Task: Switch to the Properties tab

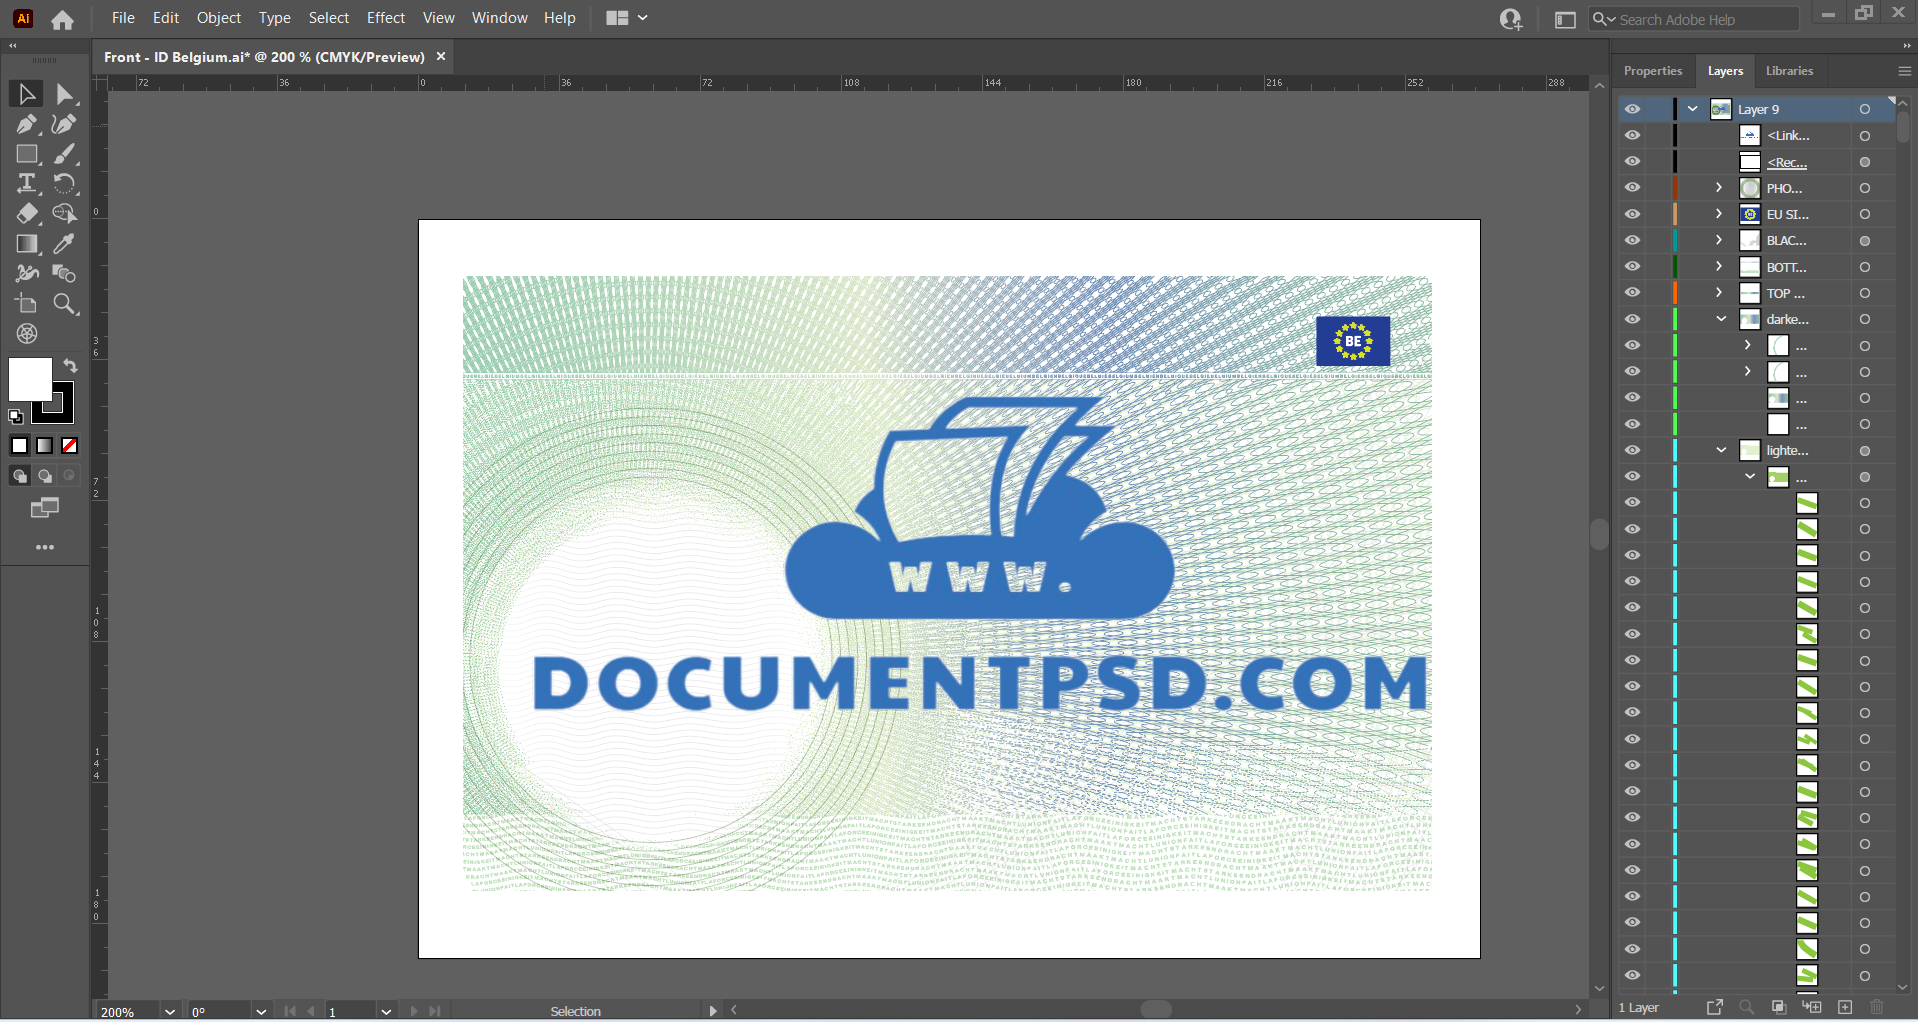Action: (1653, 71)
